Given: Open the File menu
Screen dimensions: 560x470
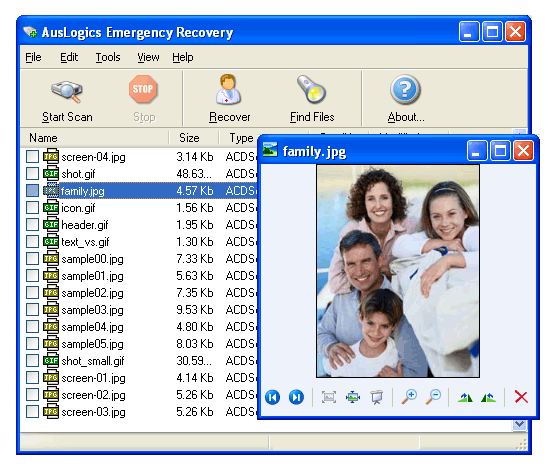Looking at the screenshot, I should (33, 57).
